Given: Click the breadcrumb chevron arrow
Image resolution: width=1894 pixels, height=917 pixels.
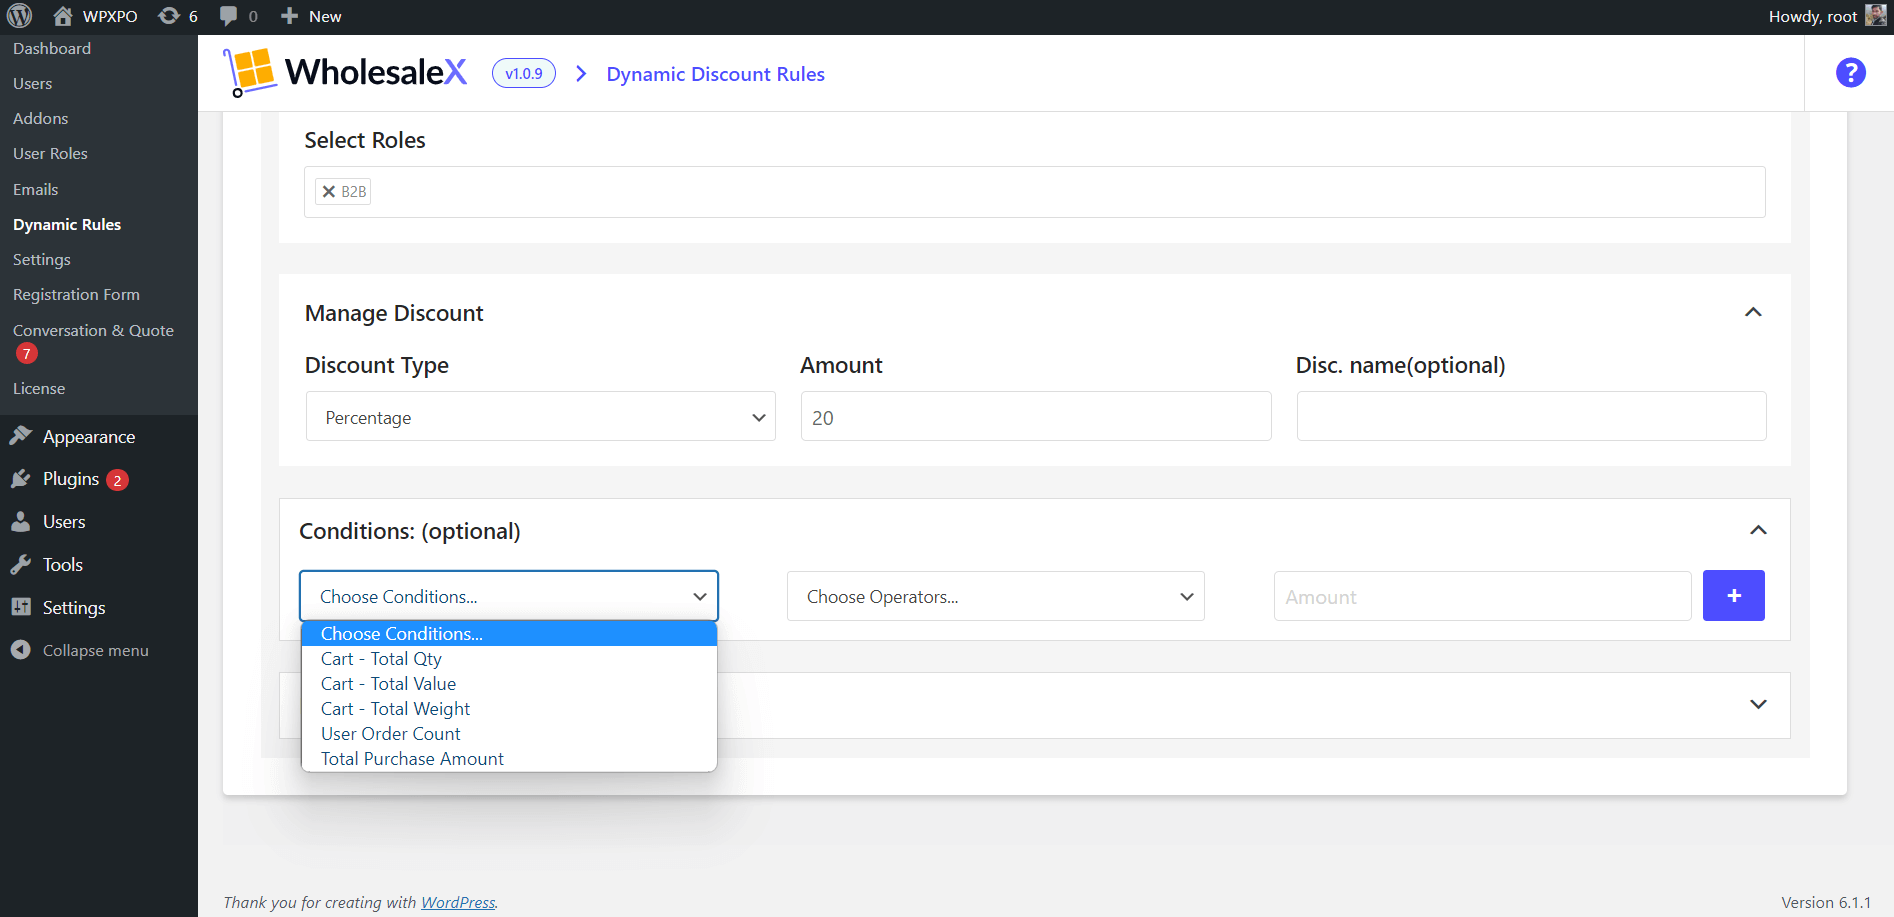Looking at the screenshot, I should point(581,74).
